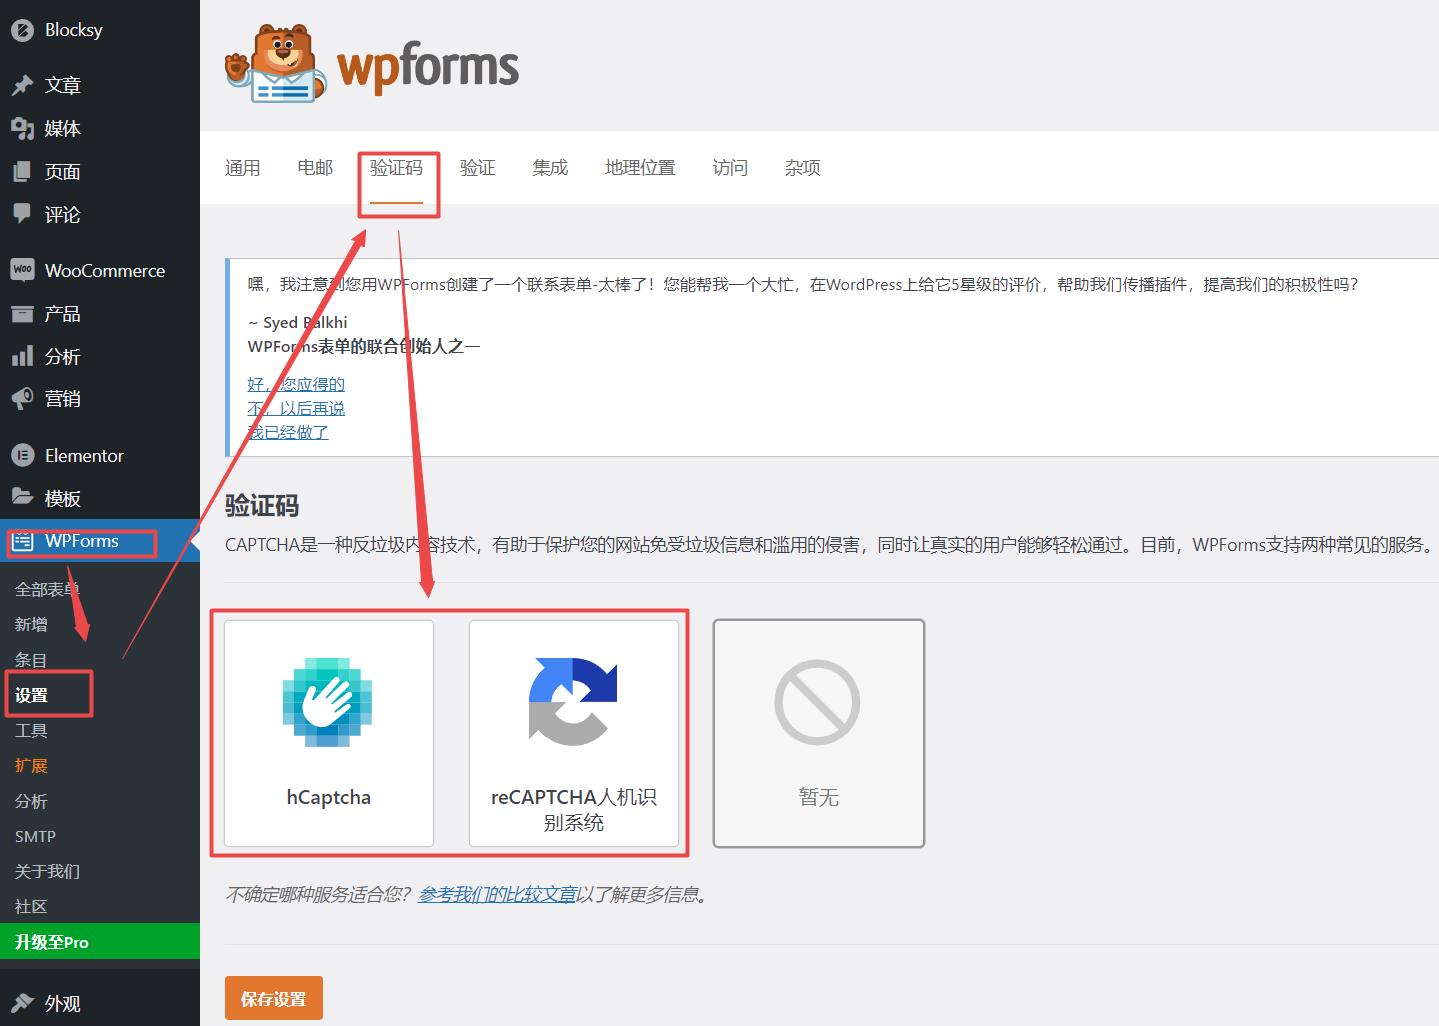1439x1026 pixels.
Task: Click the folder icon beside 模板
Action: 22,497
